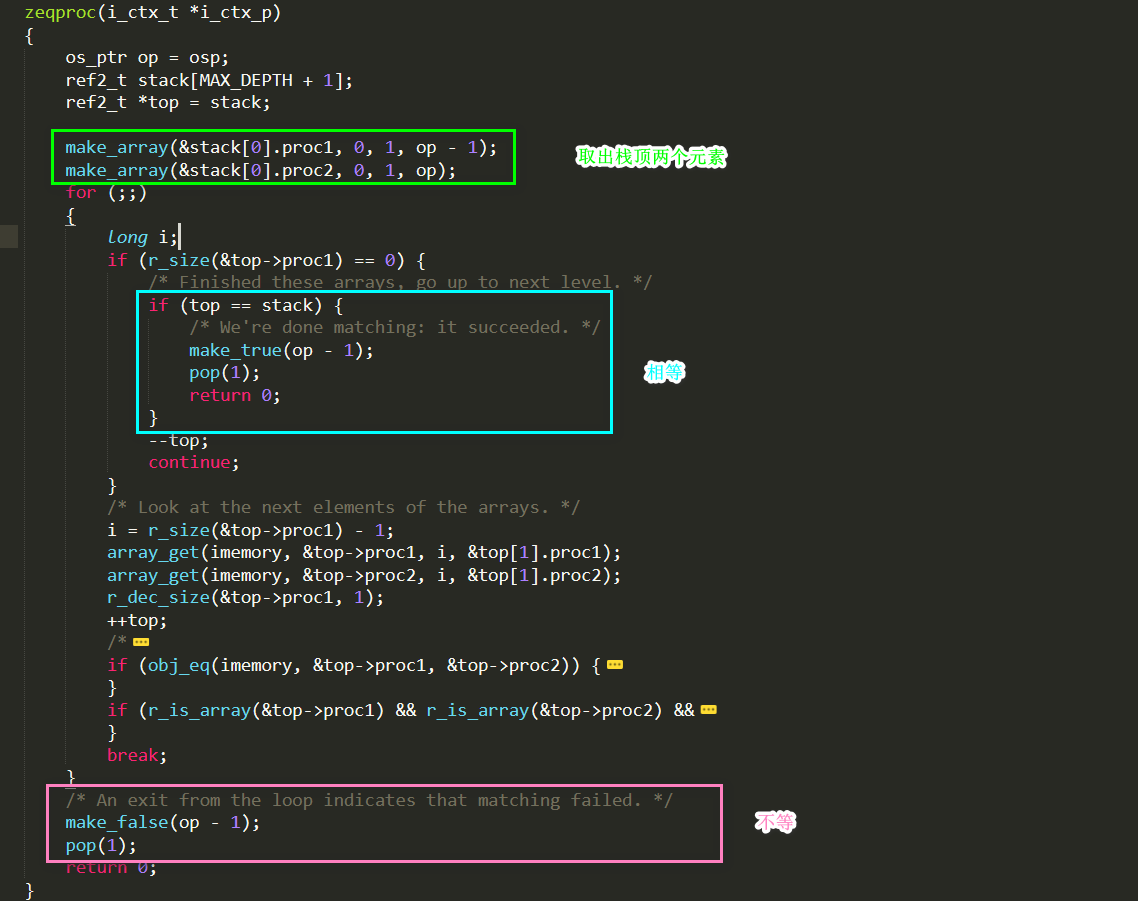This screenshot has height=901, width=1138.
Task: Click gutter marker beside "long i;" line
Action: coord(9,237)
